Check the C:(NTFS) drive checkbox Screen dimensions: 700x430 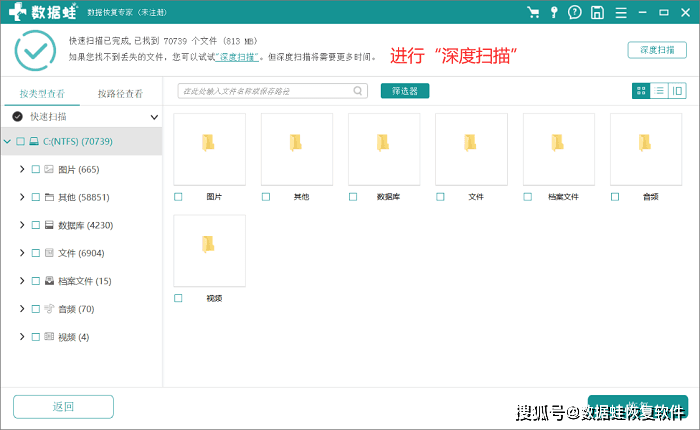[20, 142]
